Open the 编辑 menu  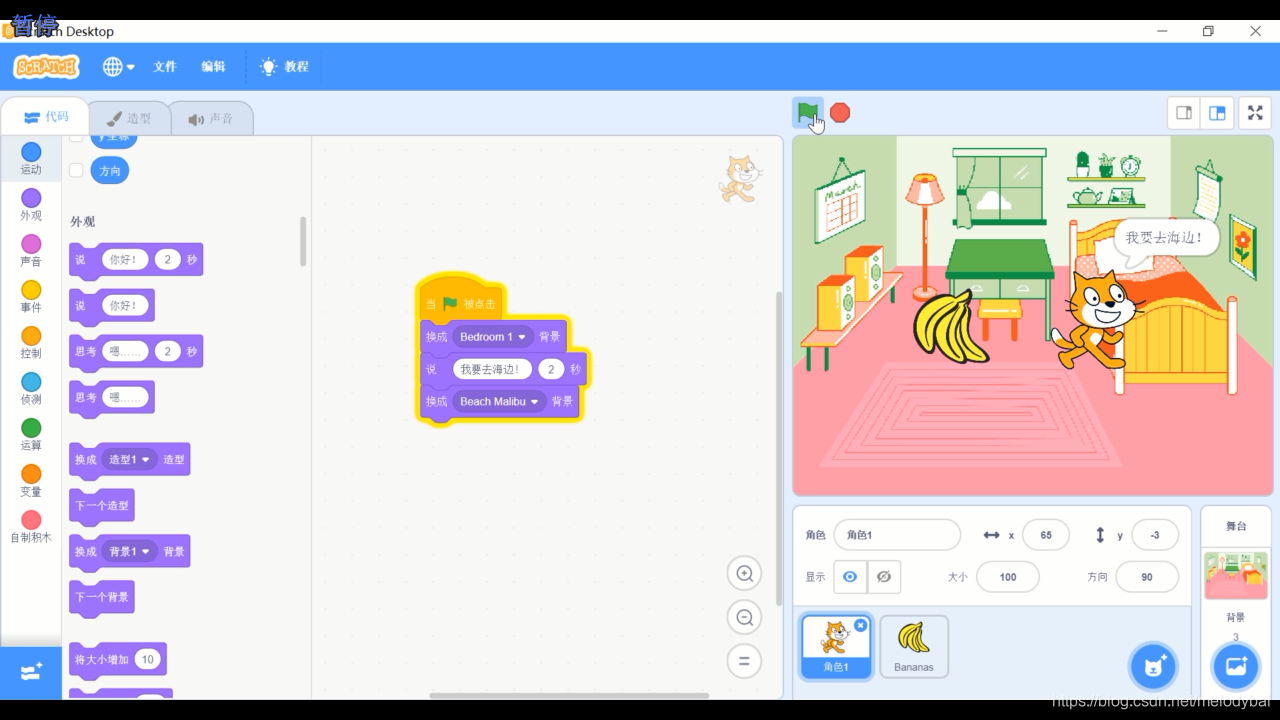point(213,67)
